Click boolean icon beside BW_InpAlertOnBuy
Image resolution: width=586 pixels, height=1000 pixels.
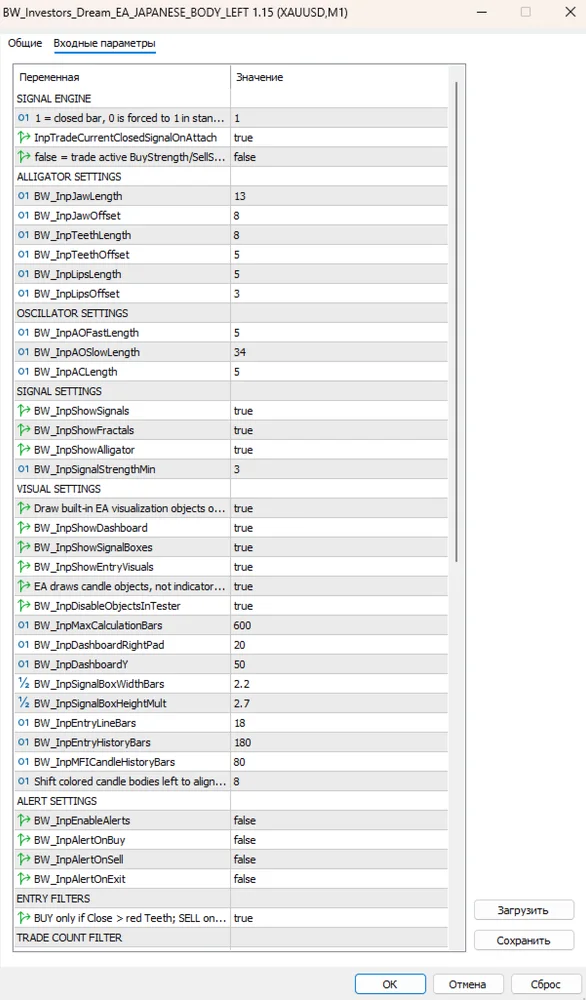[24, 840]
